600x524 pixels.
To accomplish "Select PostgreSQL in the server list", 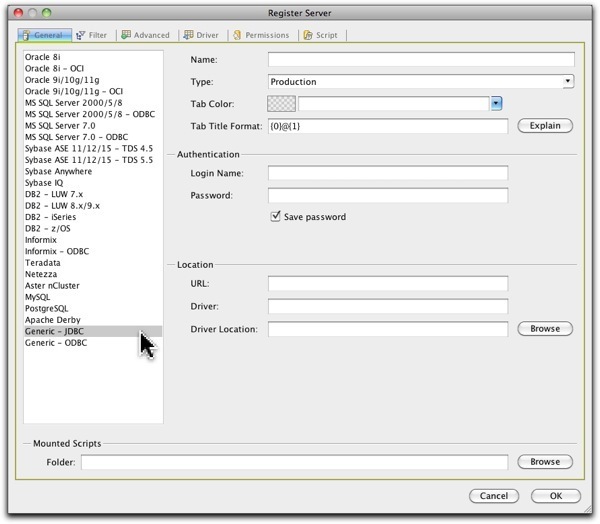I will coord(48,309).
